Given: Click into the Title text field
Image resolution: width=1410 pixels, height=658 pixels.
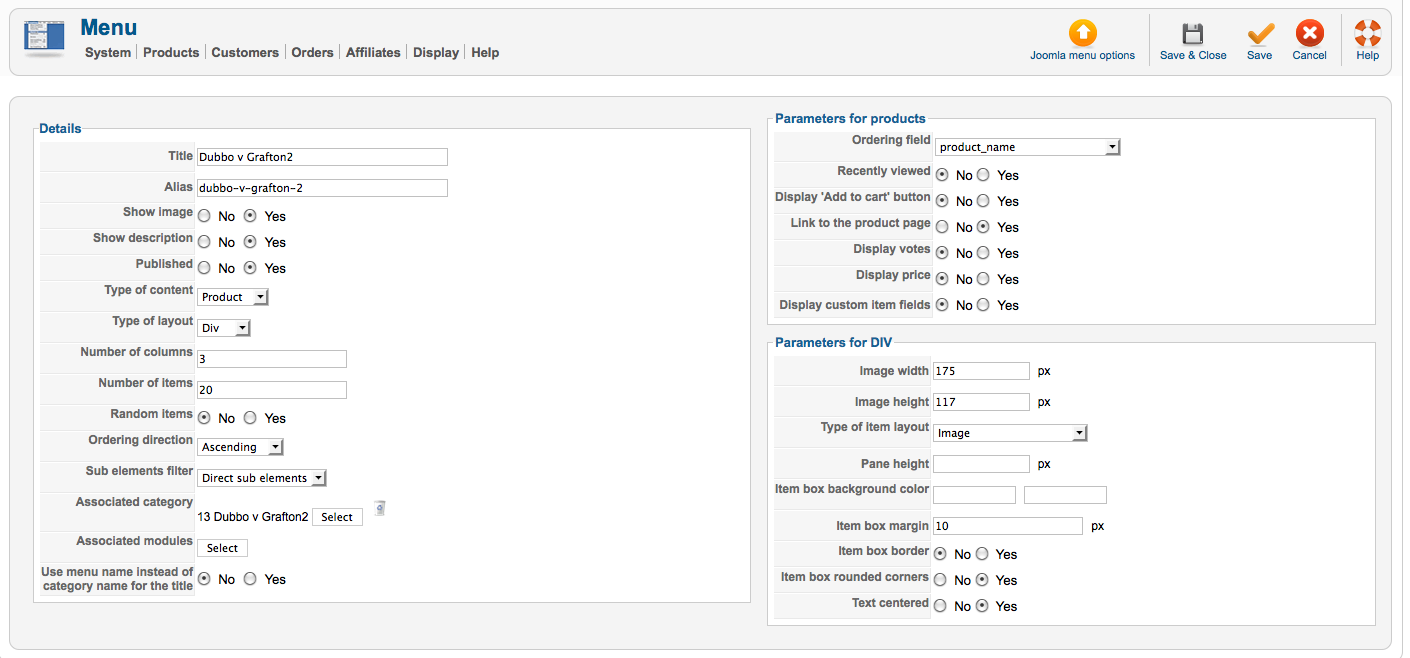Looking at the screenshot, I should 322,157.
